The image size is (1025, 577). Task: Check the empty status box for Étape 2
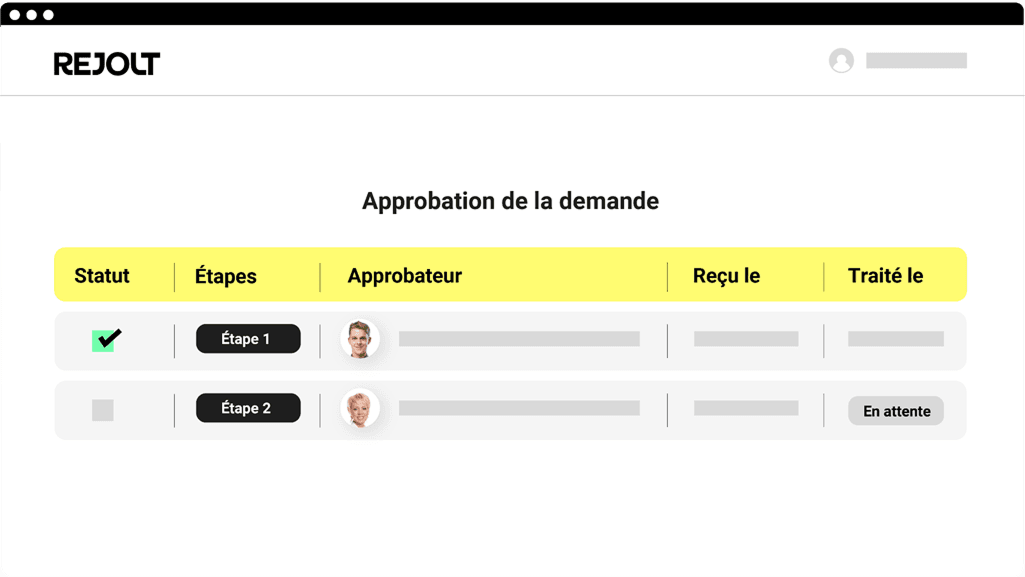[103, 410]
